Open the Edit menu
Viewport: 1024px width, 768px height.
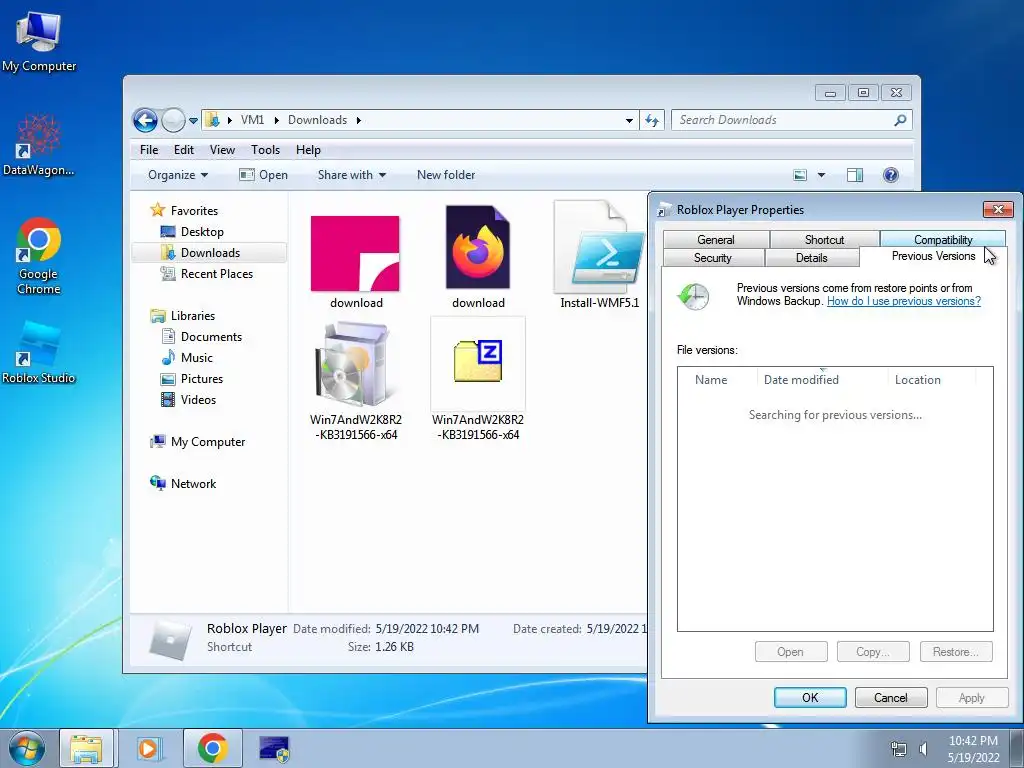tap(184, 150)
